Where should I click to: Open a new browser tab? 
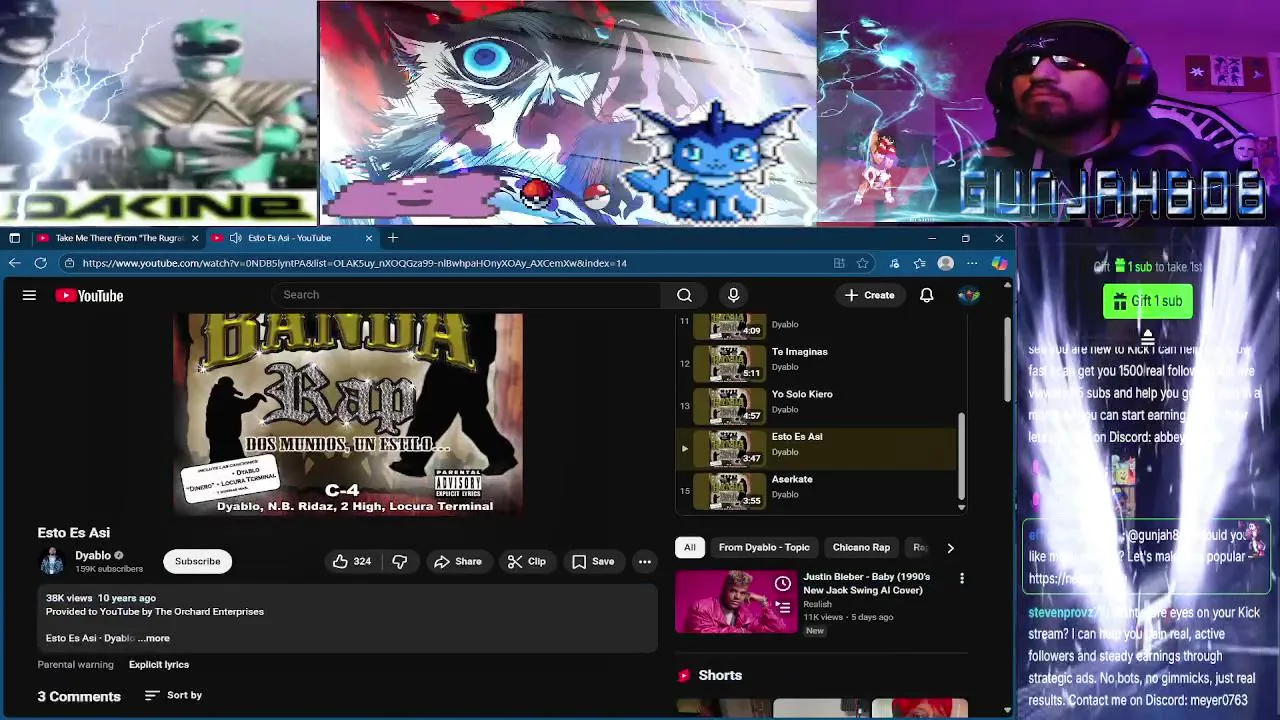[x=393, y=238]
